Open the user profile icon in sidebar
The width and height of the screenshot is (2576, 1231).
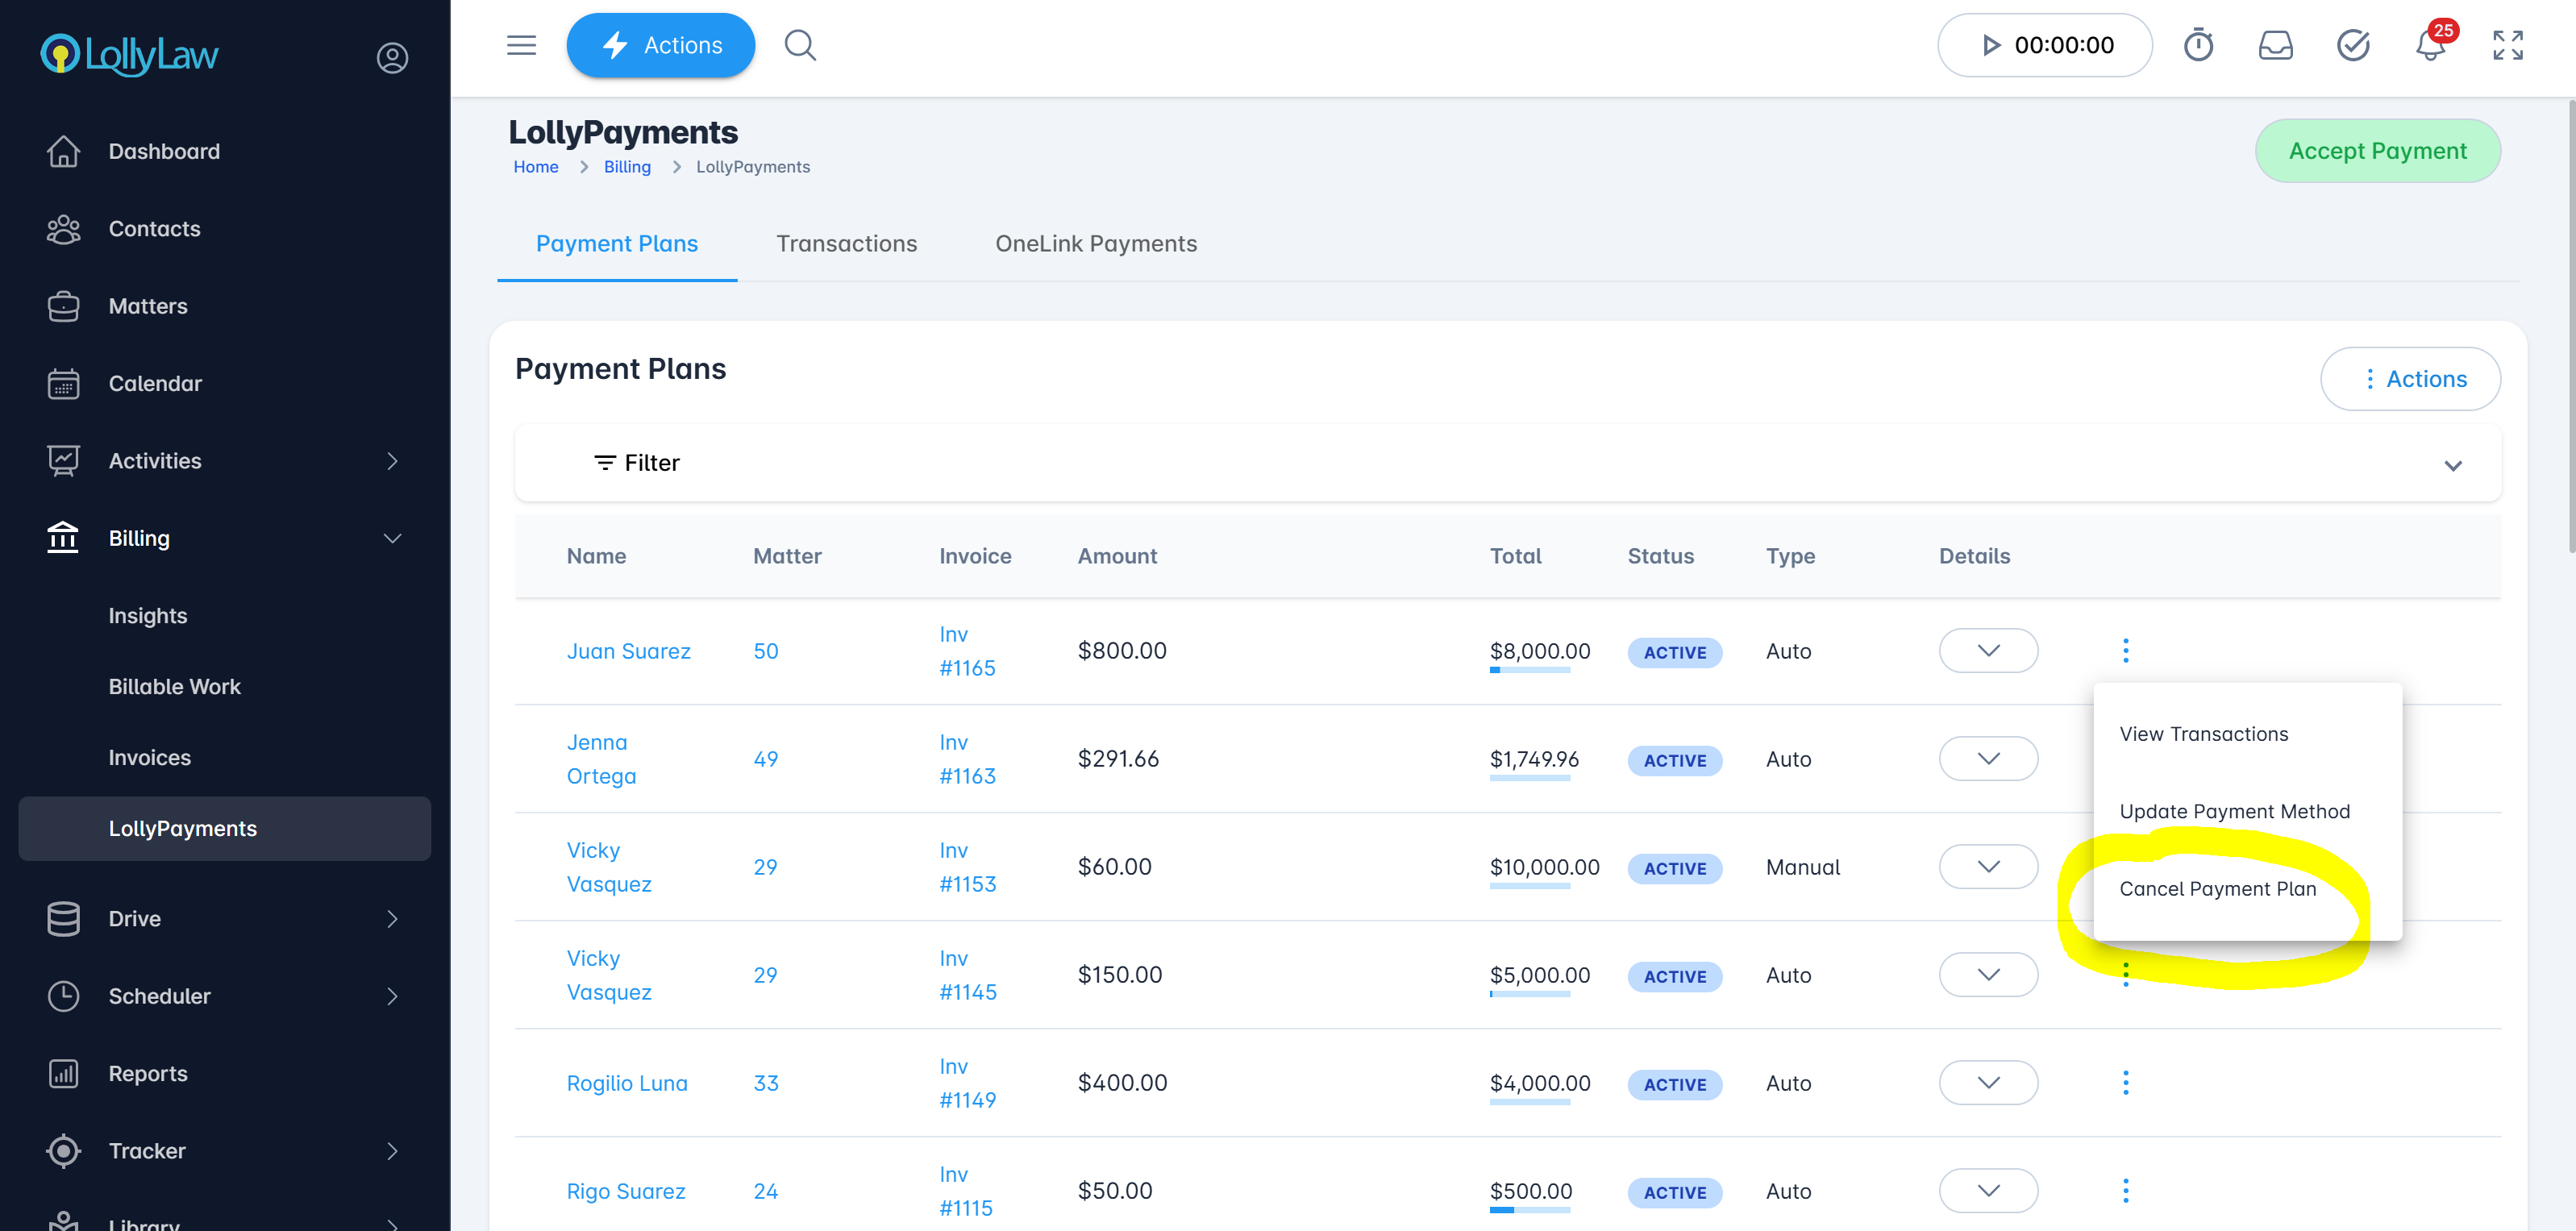click(x=392, y=58)
